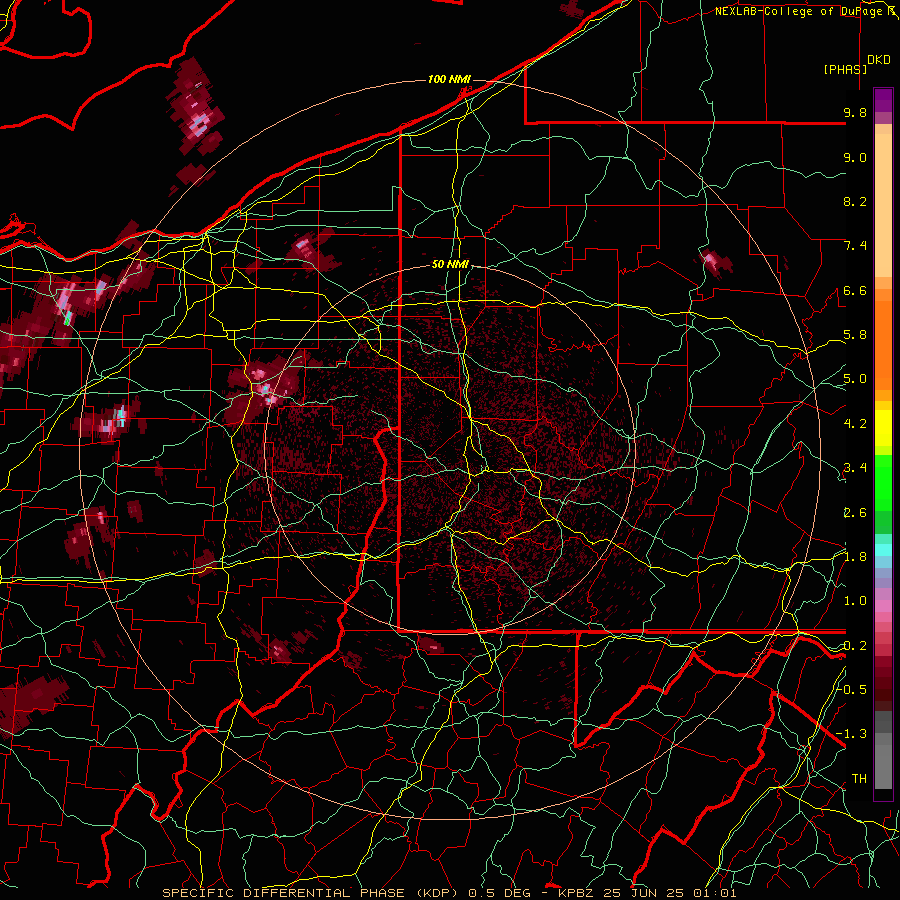Click the 8.2 legend value

click(x=855, y=201)
